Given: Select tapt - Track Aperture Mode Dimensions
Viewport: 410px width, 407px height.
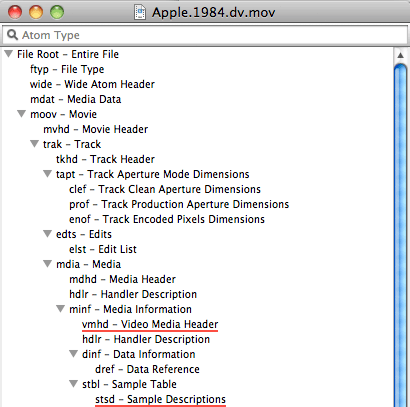Looking at the screenshot, I should pyautogui.click(x=153, y=174).
